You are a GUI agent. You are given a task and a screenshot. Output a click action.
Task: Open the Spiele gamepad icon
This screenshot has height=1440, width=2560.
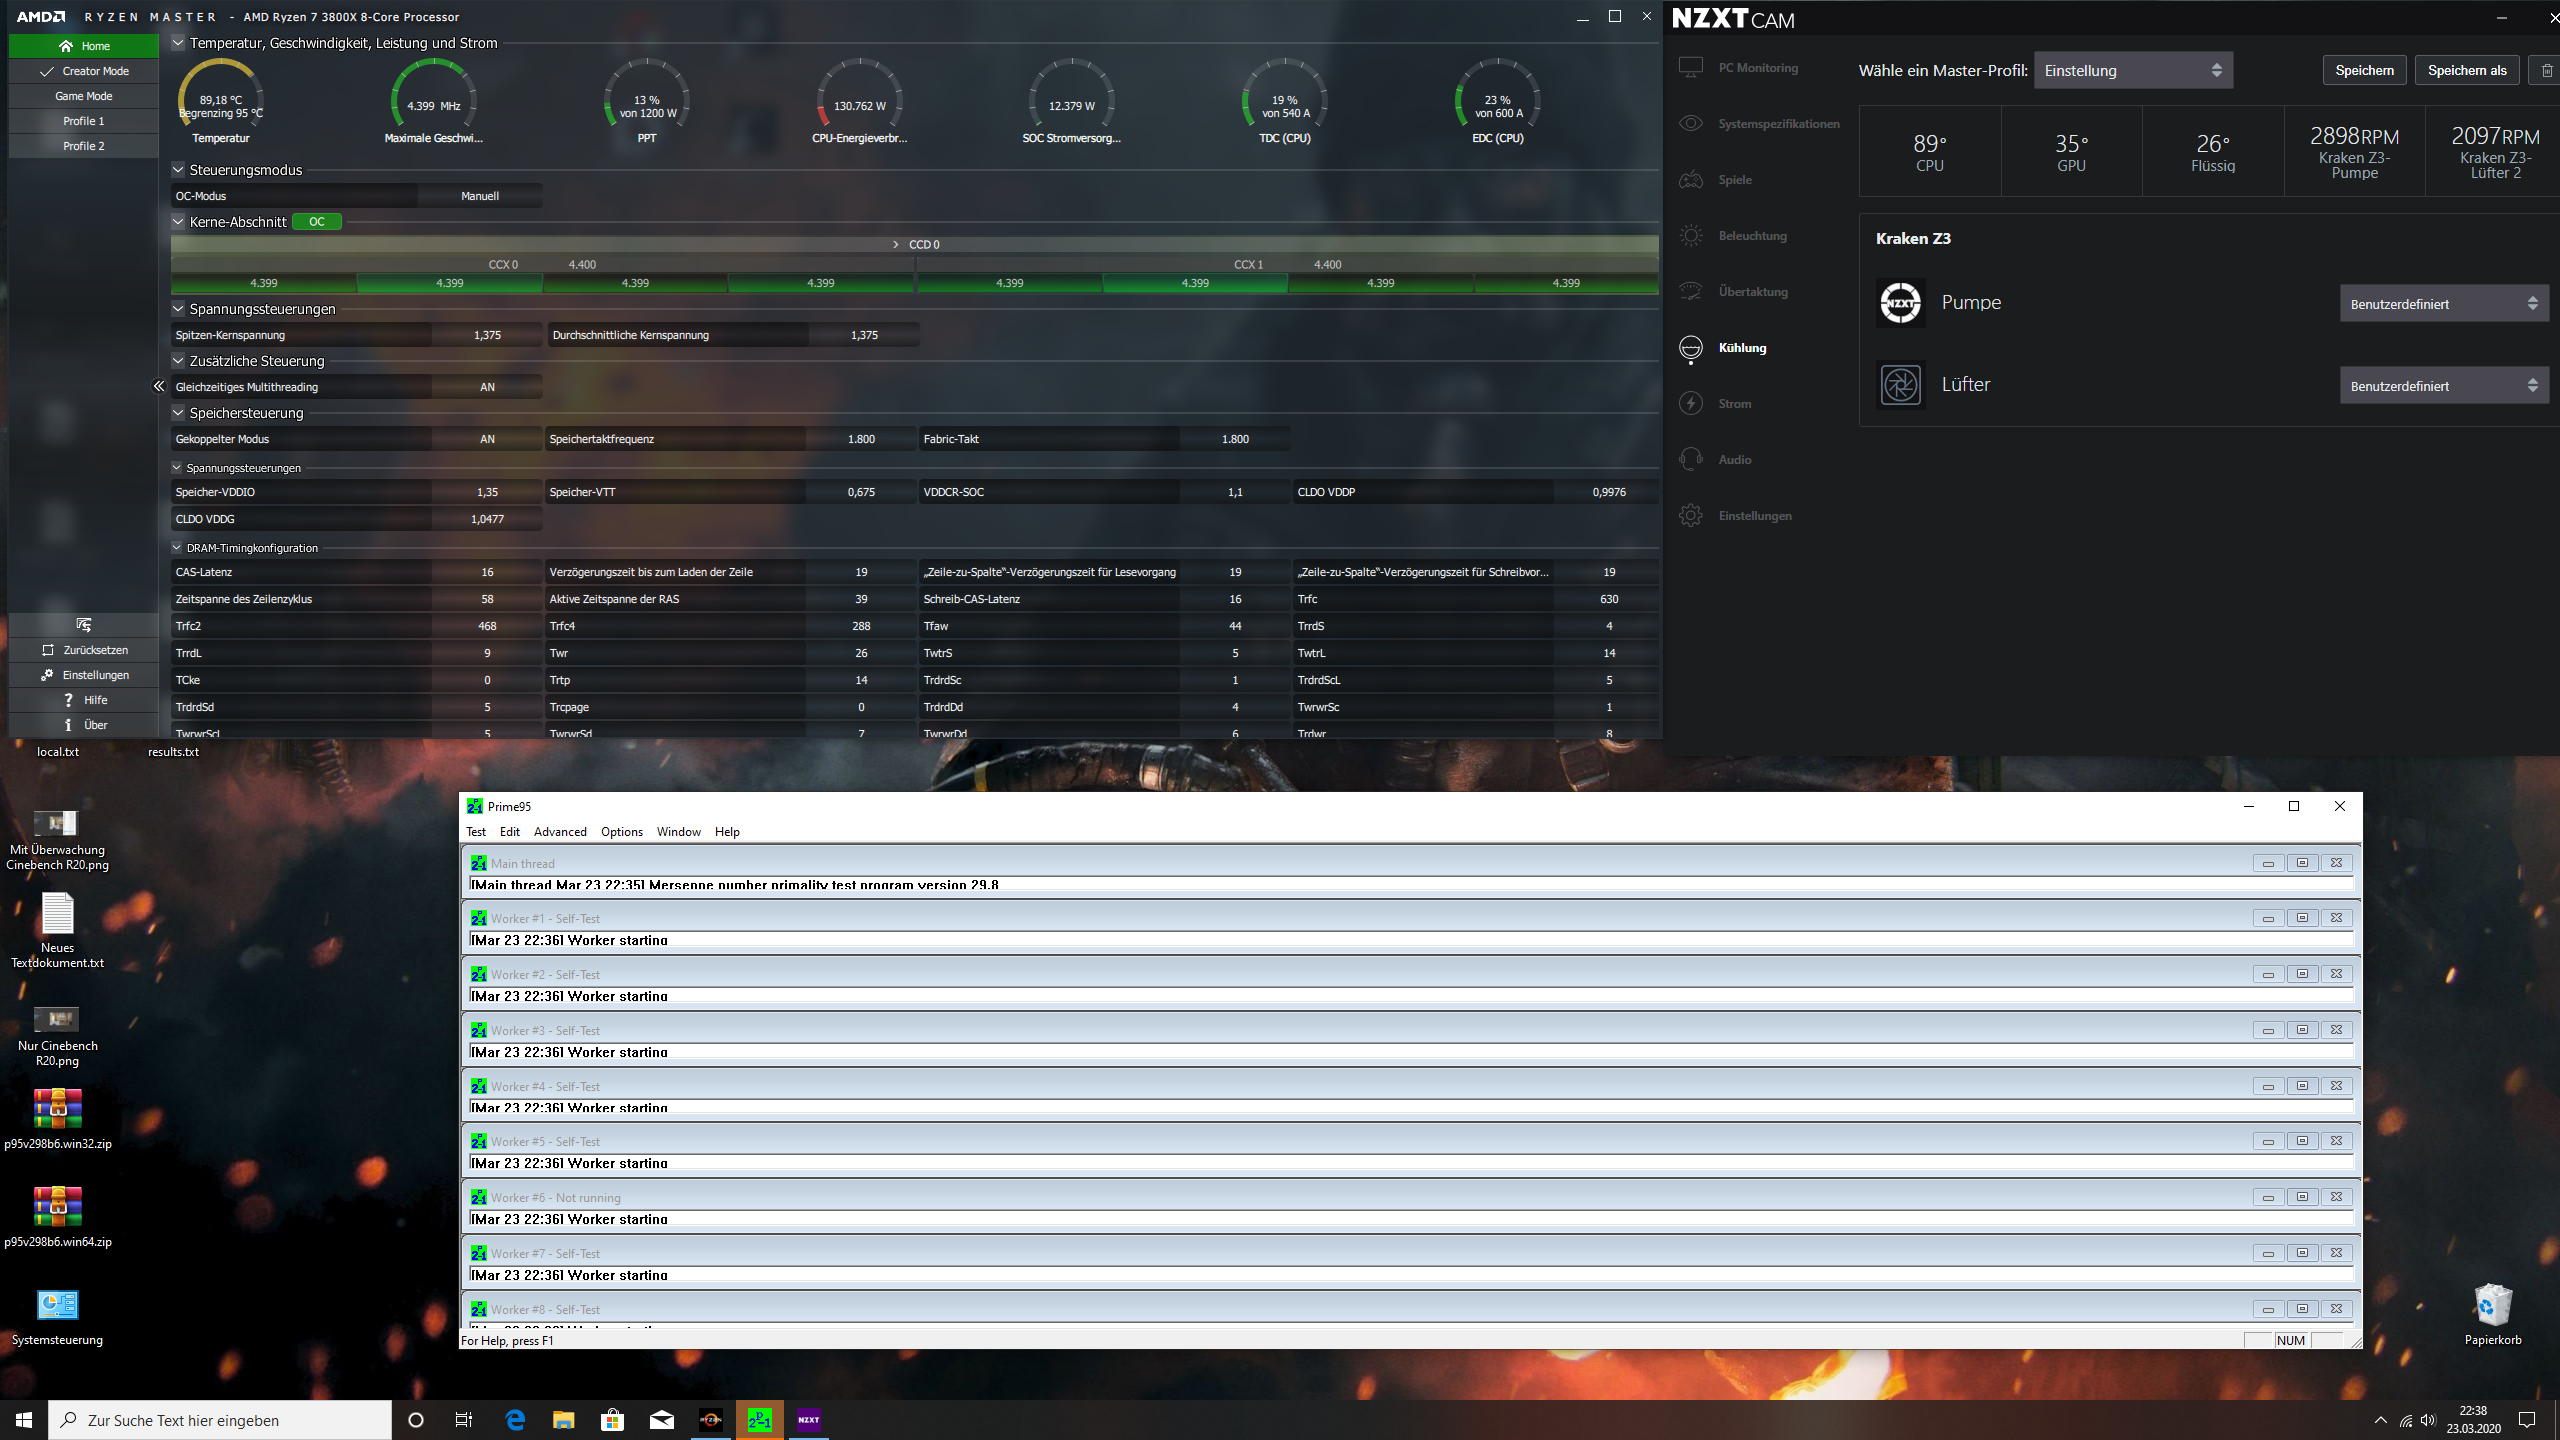(1691, 180)
